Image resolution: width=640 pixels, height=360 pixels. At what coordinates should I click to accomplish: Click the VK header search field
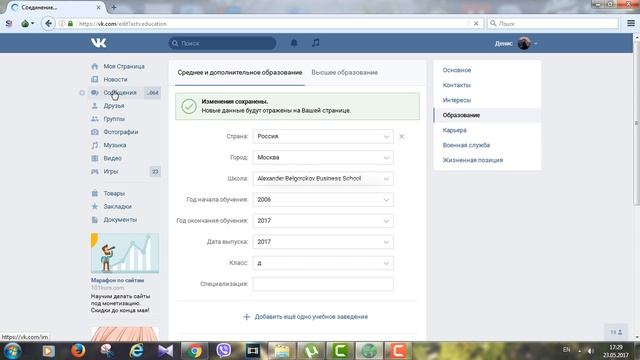pyautogui.click(x=222, y=43)
